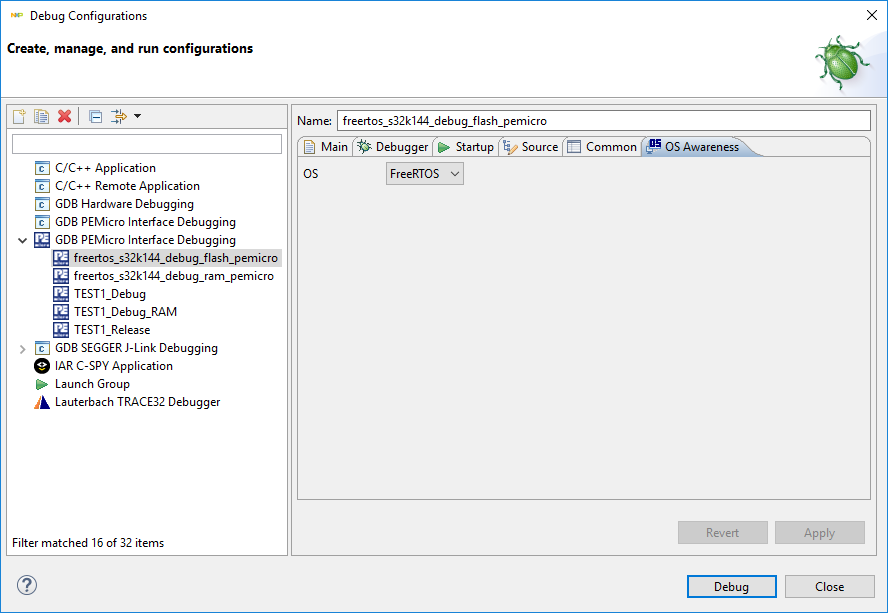Switch to the Debugger tab
This screenshot has width=888, height=613.
coord(393,147)
